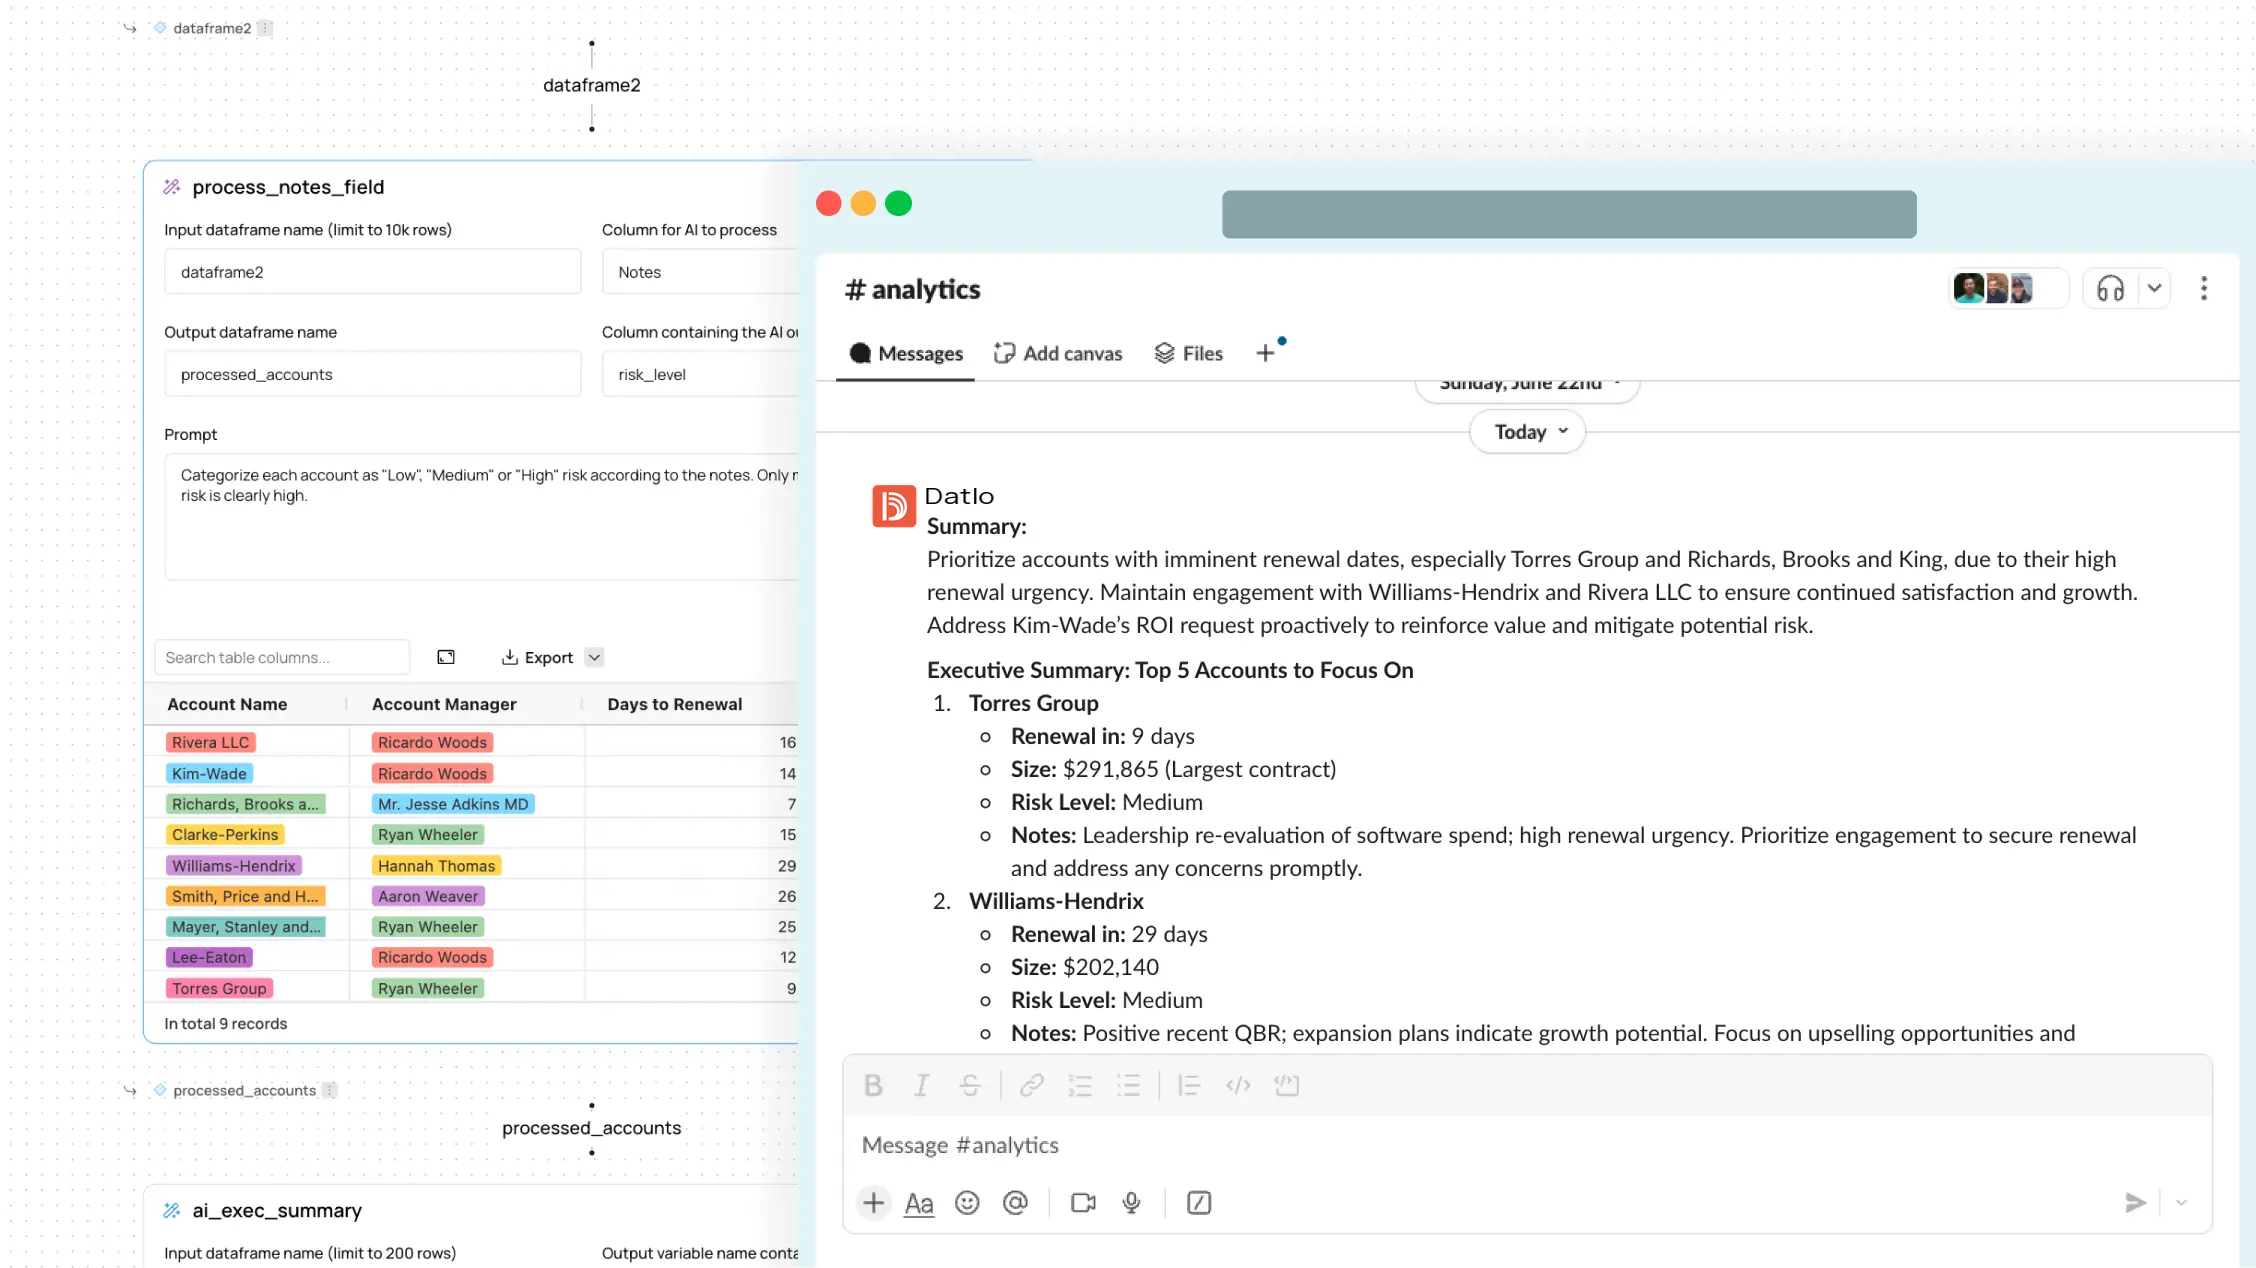Add a new tab with plus

tap(1265, 353)
